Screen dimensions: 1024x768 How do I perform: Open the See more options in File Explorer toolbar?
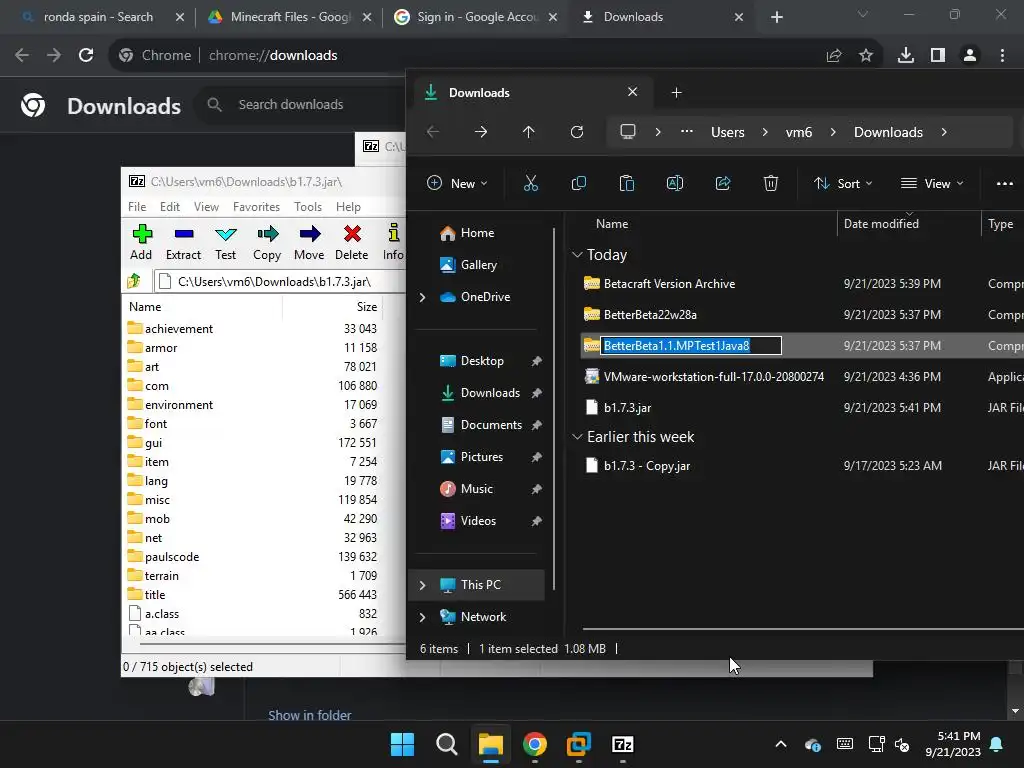click(x=1004, y=184)
